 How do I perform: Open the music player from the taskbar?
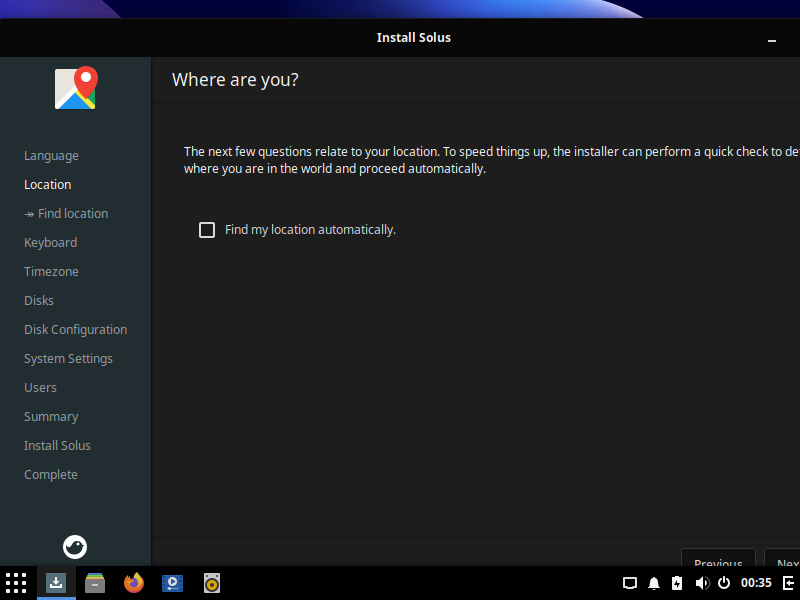click(212, 583)
